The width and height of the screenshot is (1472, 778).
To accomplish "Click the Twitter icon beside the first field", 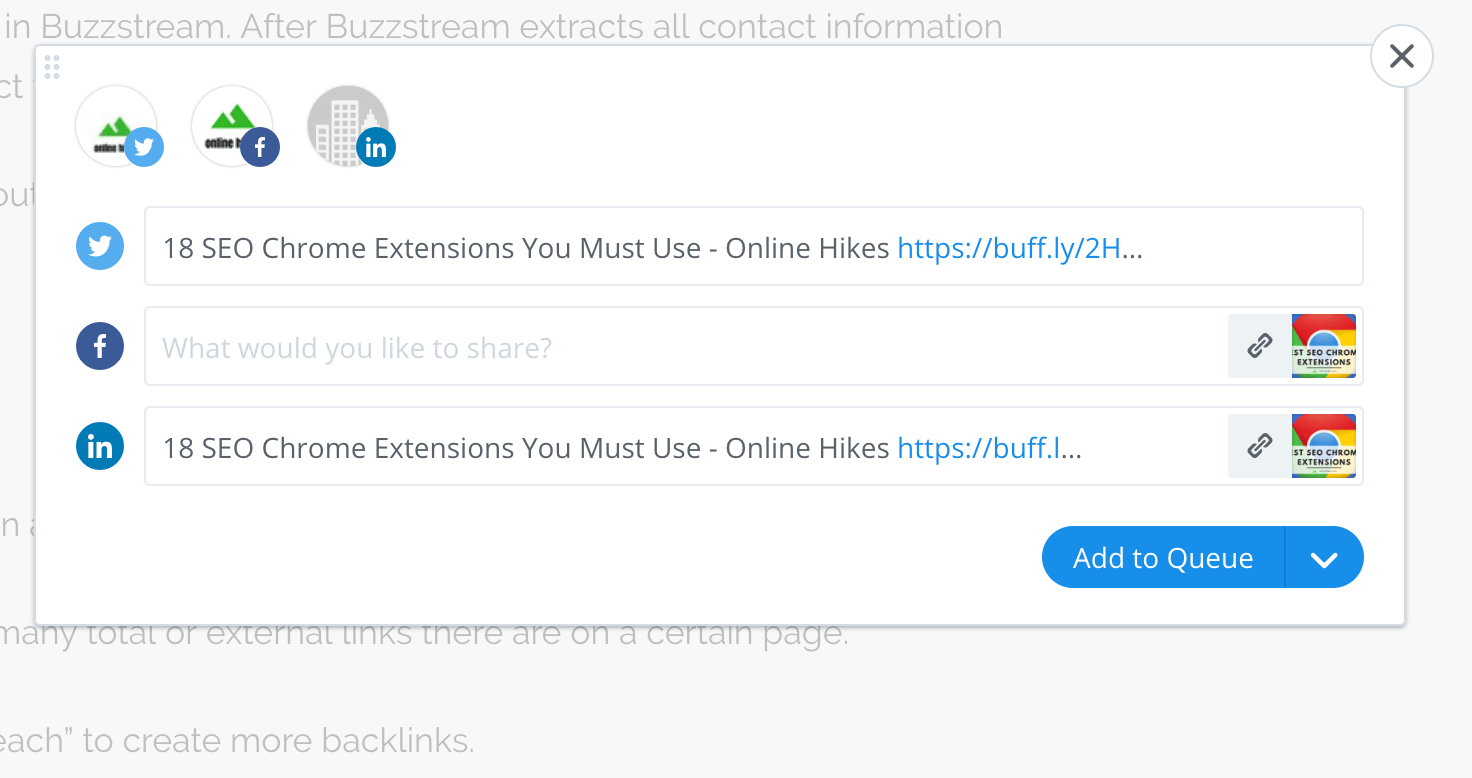I will tap(100, 246).
